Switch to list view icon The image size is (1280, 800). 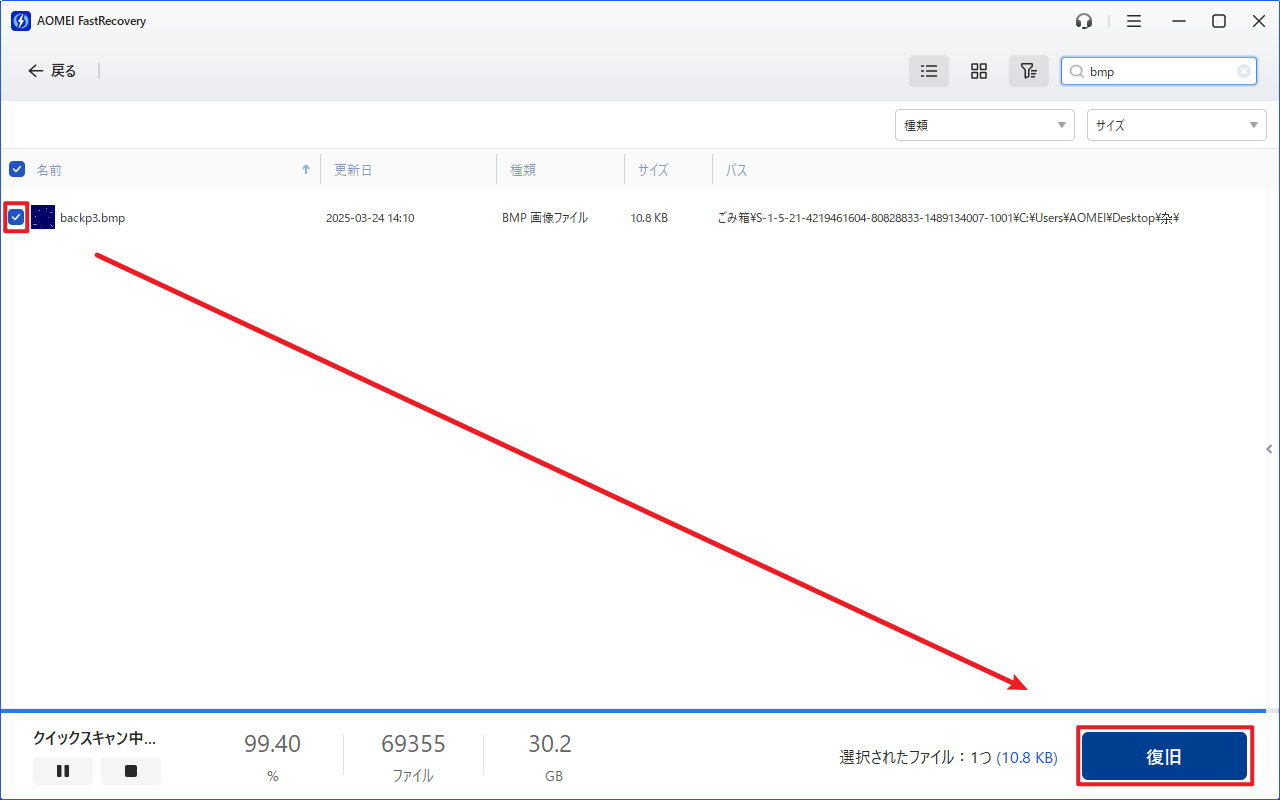click(929, 71)
